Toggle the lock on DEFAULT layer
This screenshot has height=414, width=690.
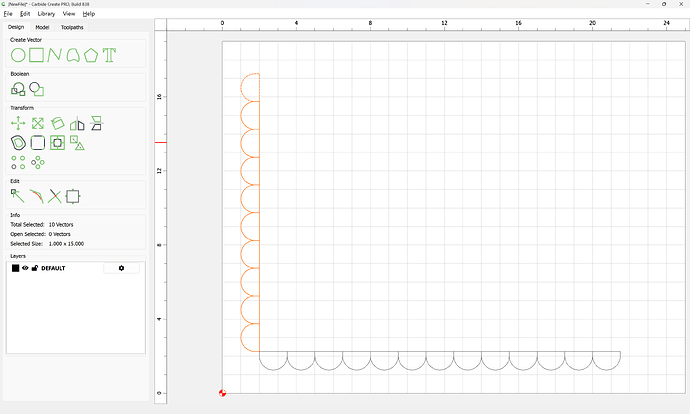coord(35,268)
